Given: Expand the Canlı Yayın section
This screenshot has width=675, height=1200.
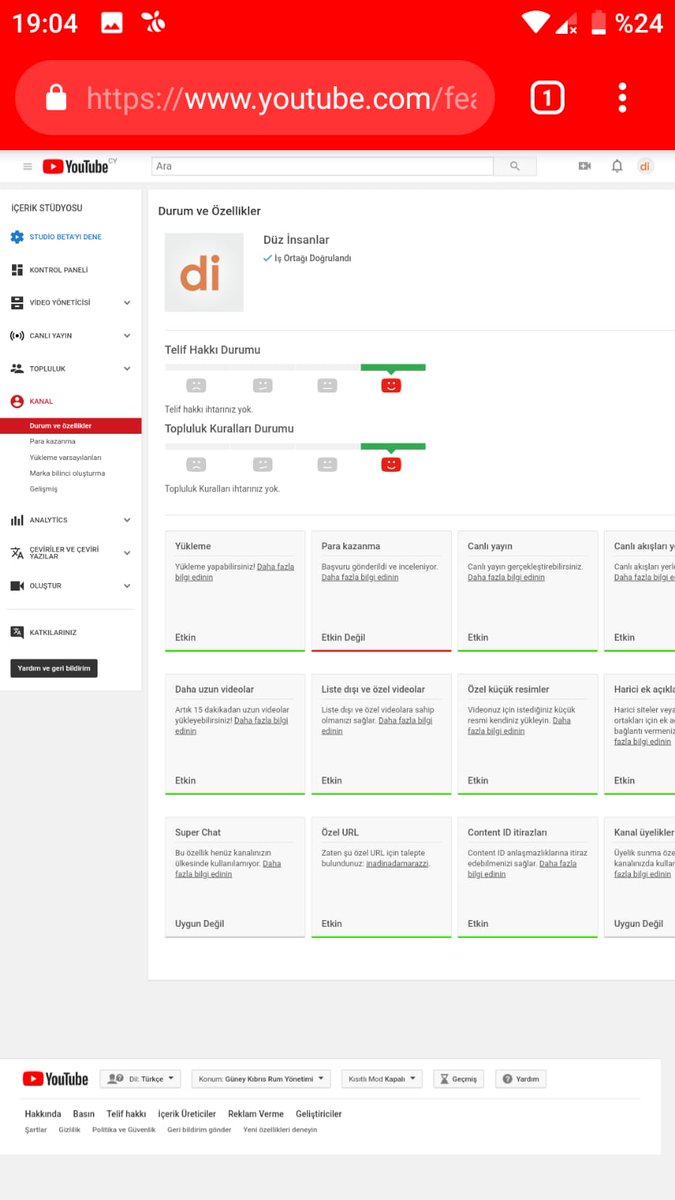Looking at the screenshot, I should tap(127, 336).
